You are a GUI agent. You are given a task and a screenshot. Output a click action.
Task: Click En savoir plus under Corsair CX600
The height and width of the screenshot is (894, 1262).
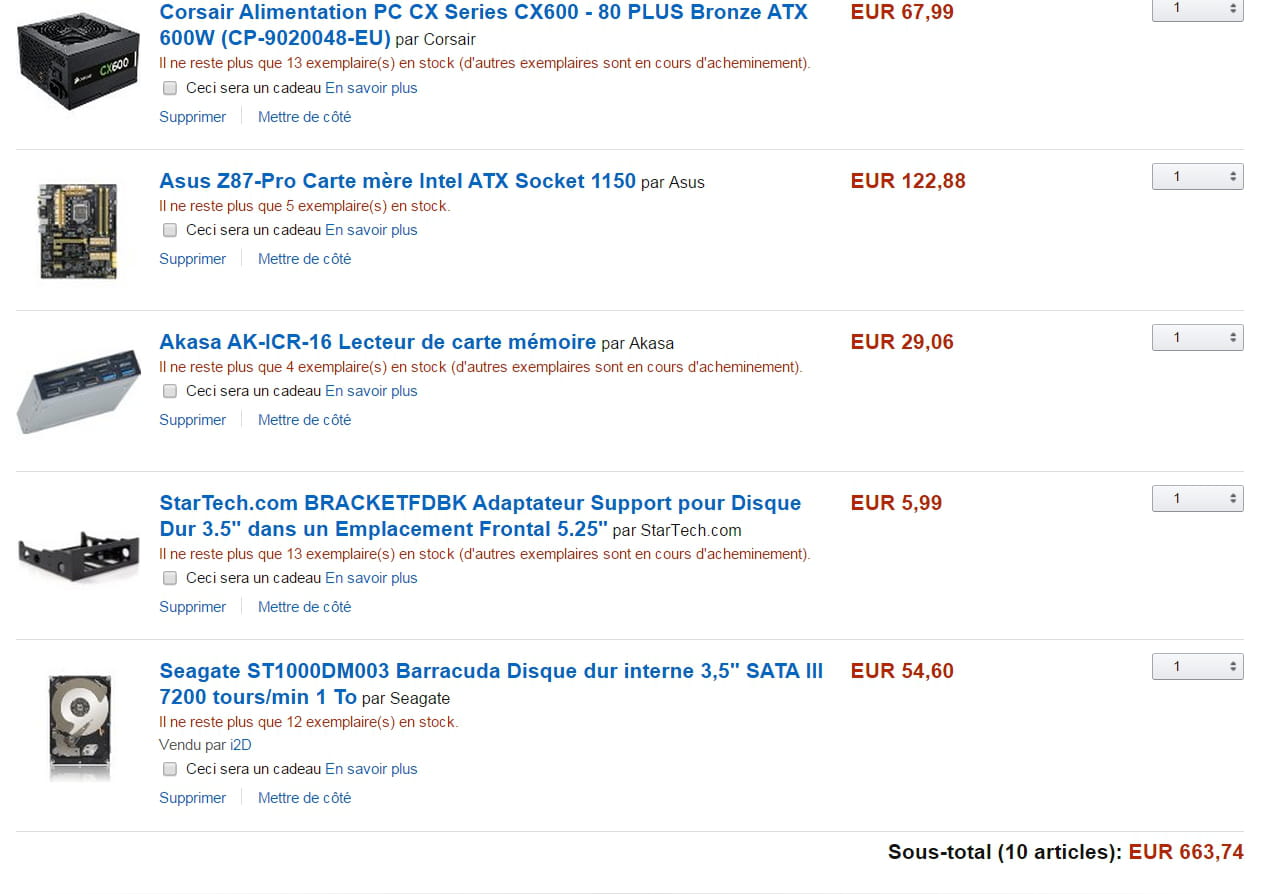coord(371,88)
